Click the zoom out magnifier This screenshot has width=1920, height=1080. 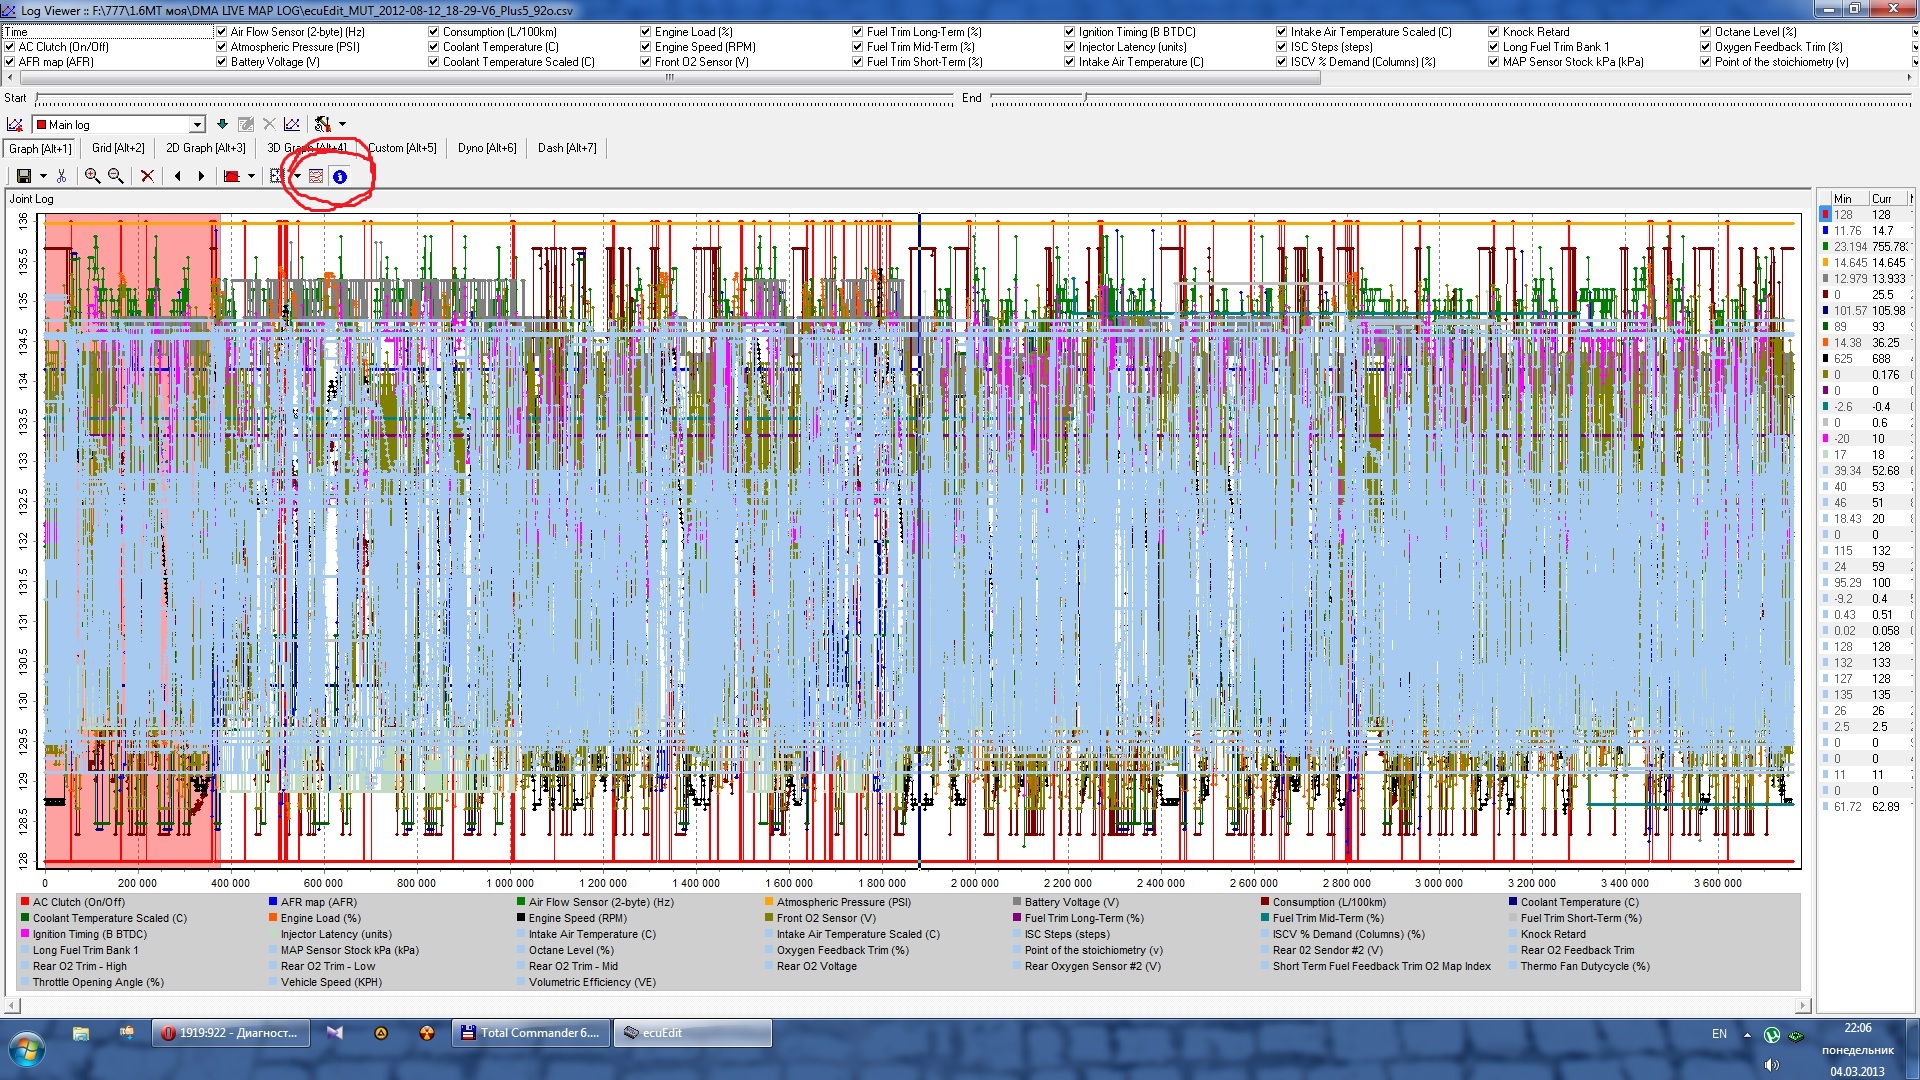116,176
